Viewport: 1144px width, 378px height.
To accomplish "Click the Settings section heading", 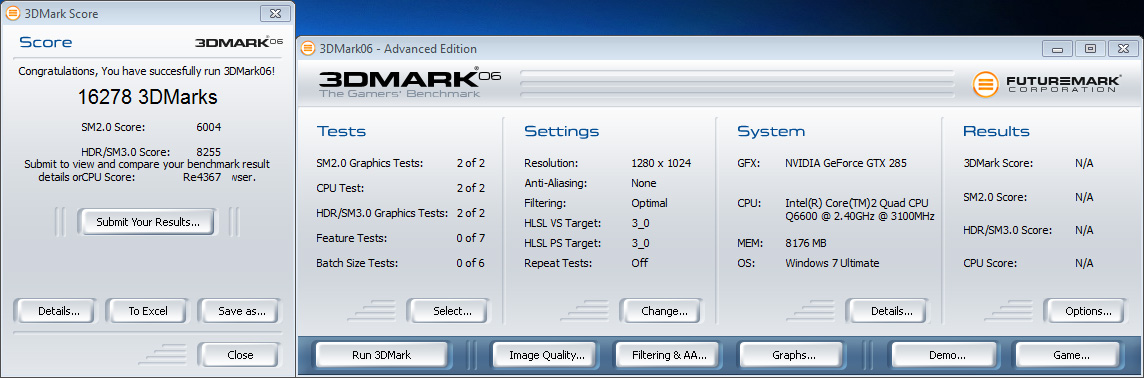I will click(561, 131).
